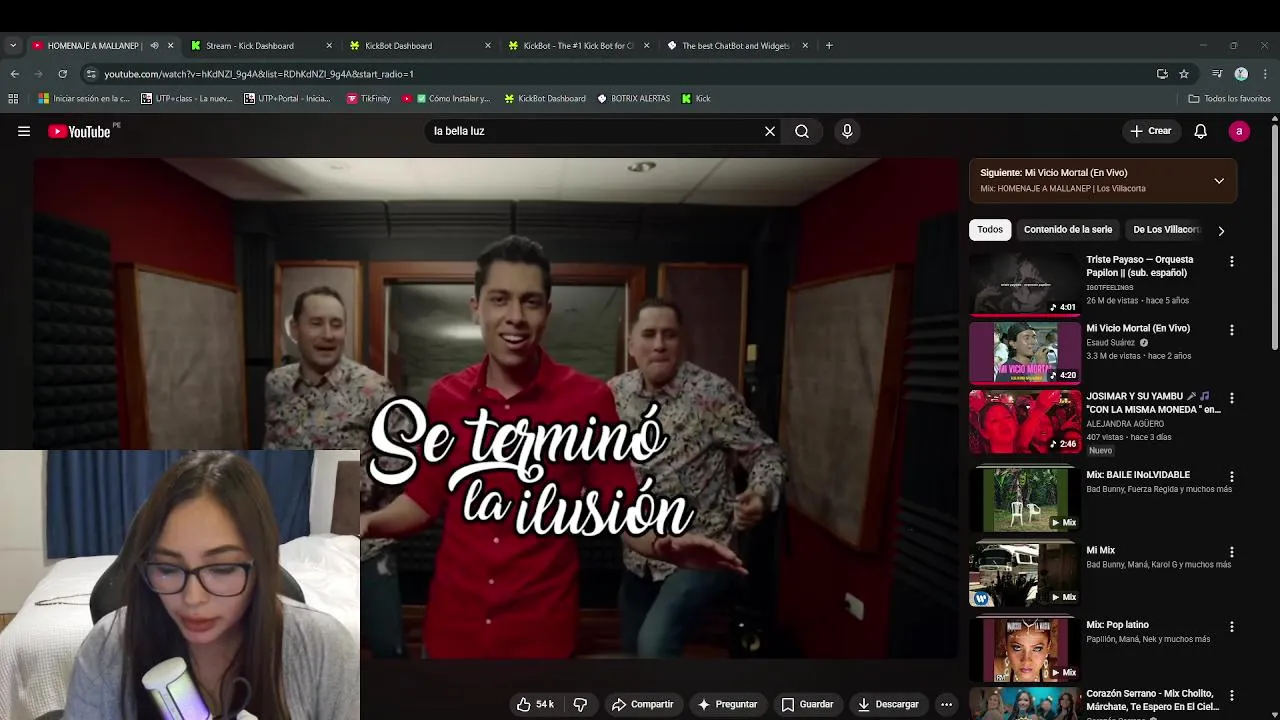Open Mi Mix title link
This screenshot has height=720, width=1280.
tap(1100, 550)
